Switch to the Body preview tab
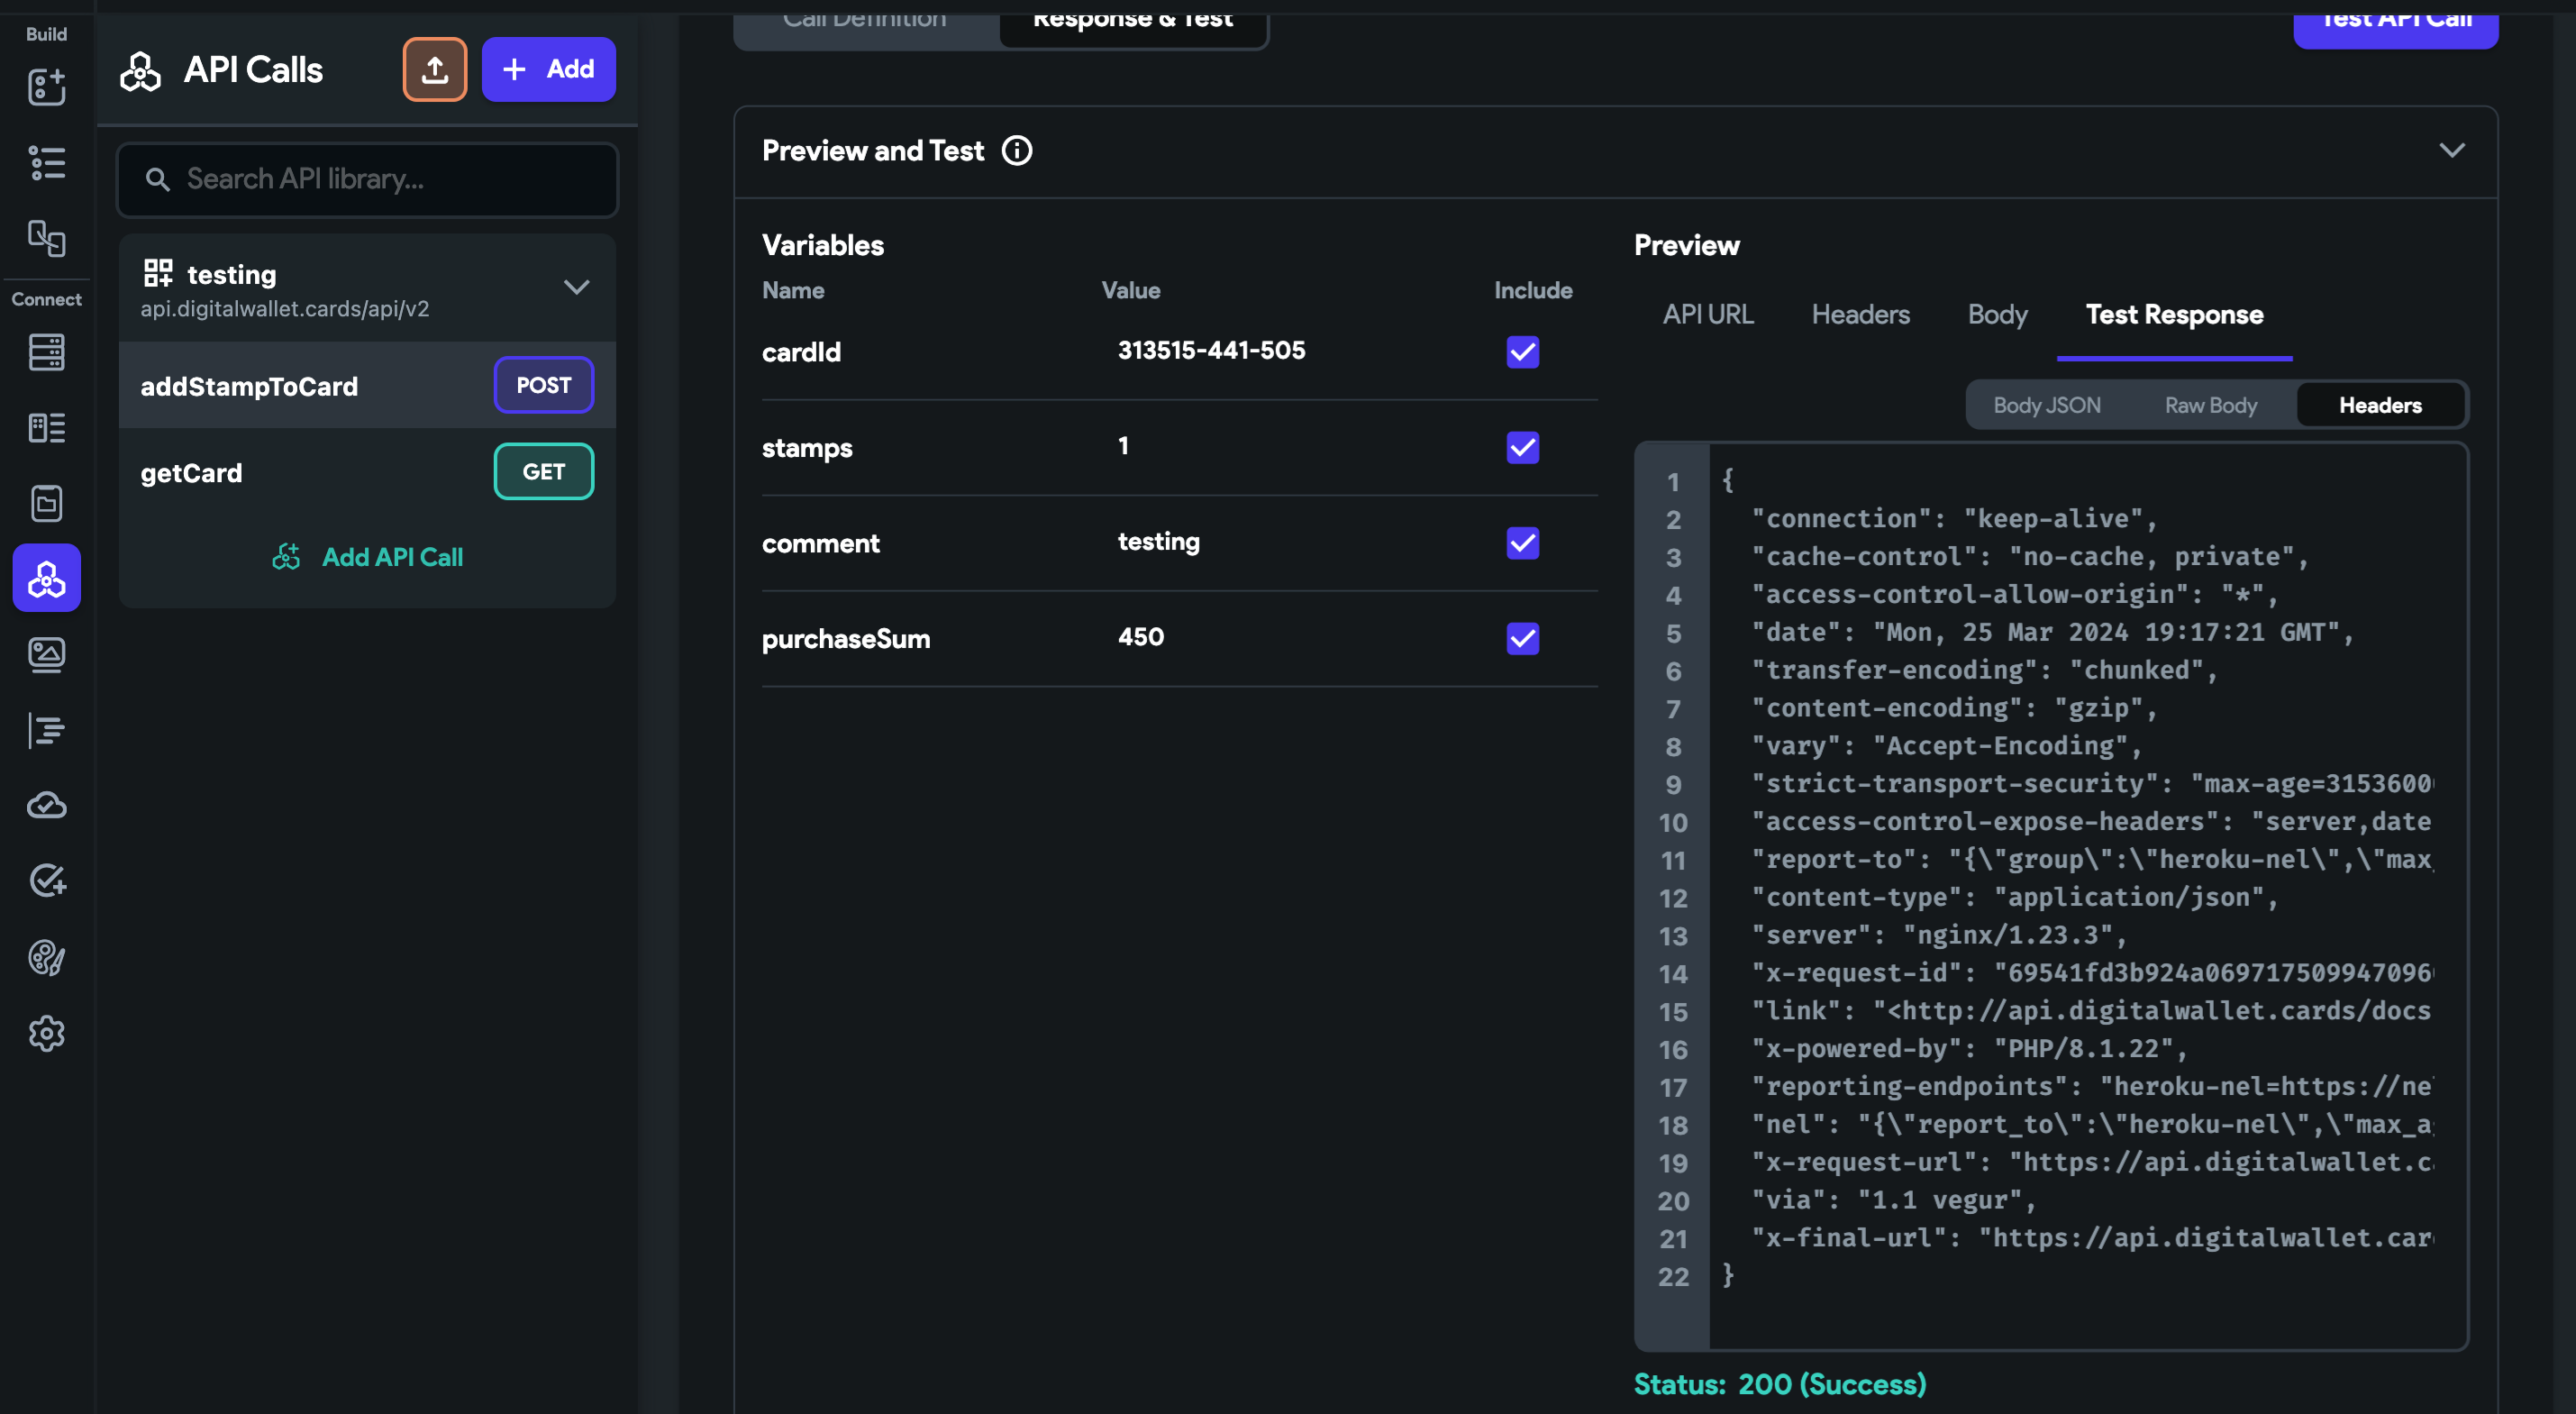 coord(1997,314)
